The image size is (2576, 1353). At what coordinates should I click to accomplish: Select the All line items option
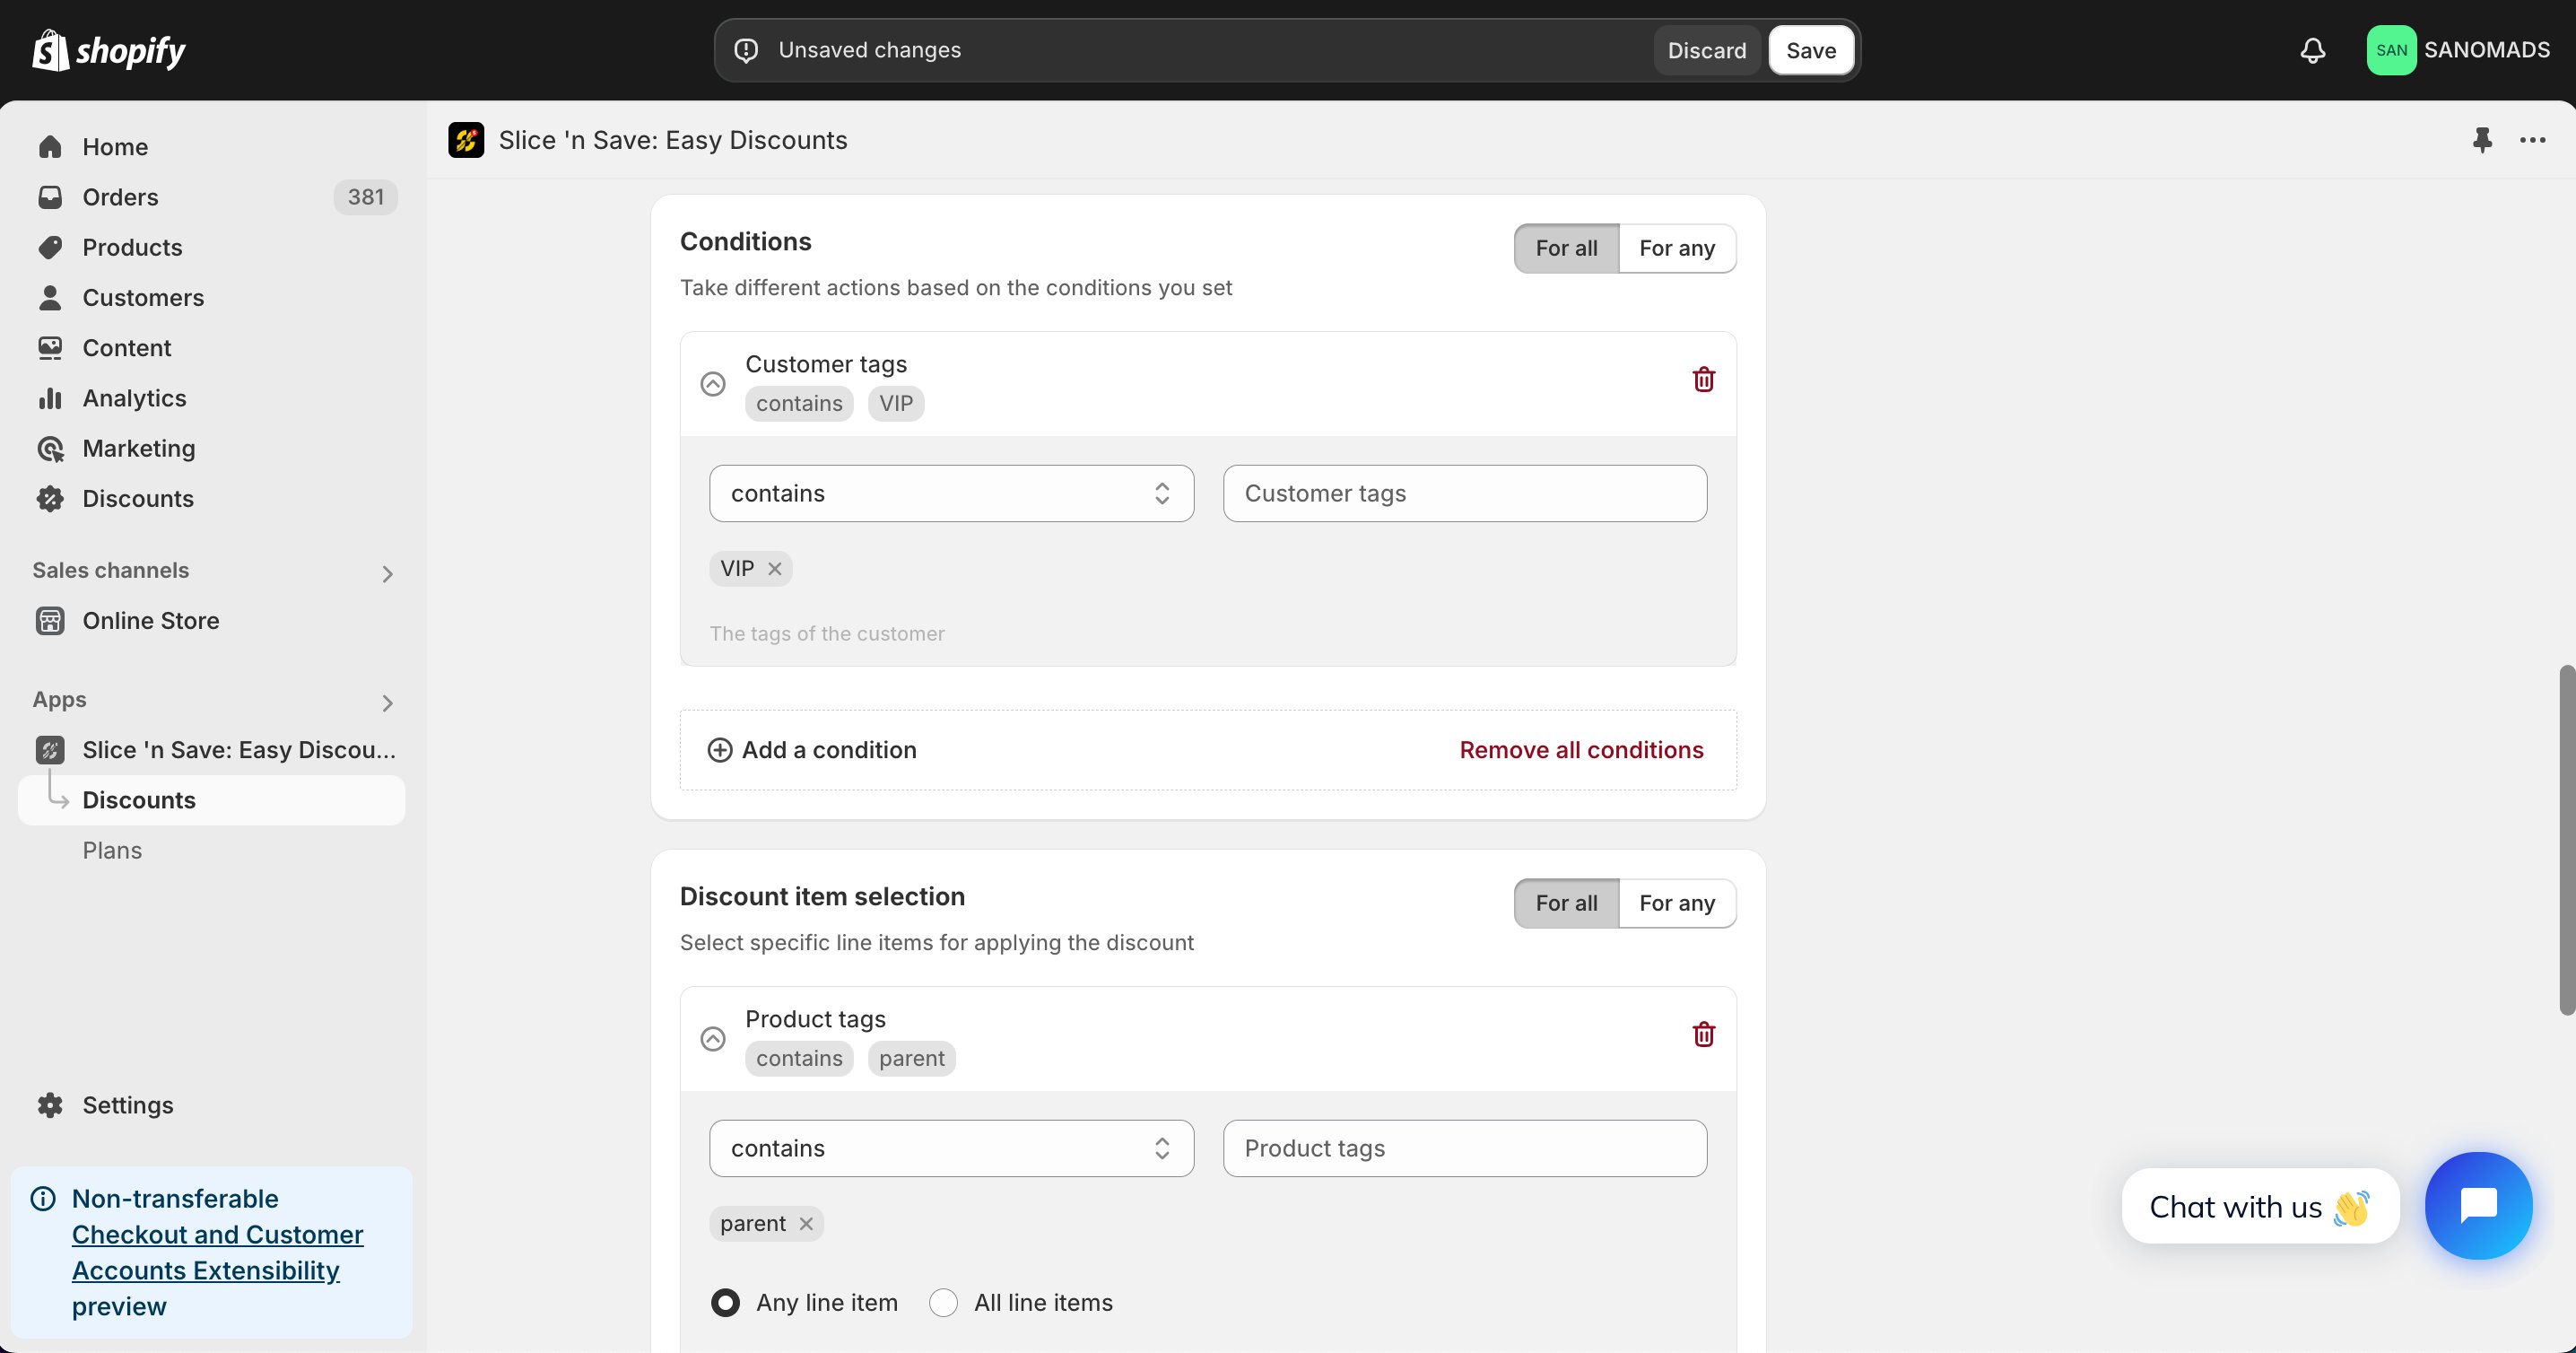943,1302
